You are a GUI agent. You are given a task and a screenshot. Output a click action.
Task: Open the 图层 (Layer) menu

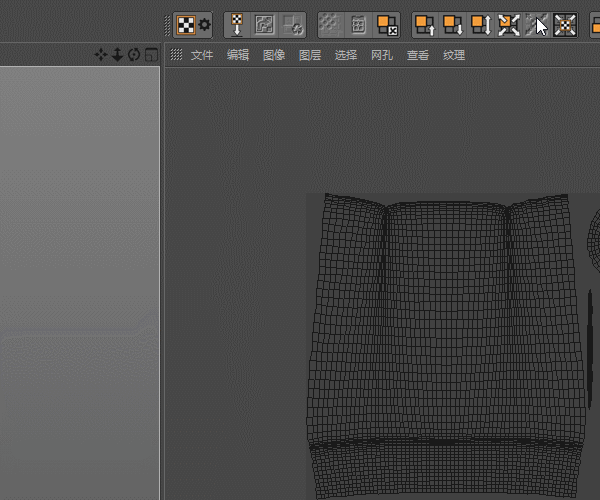pyautogui.click(x=310, y=56)
